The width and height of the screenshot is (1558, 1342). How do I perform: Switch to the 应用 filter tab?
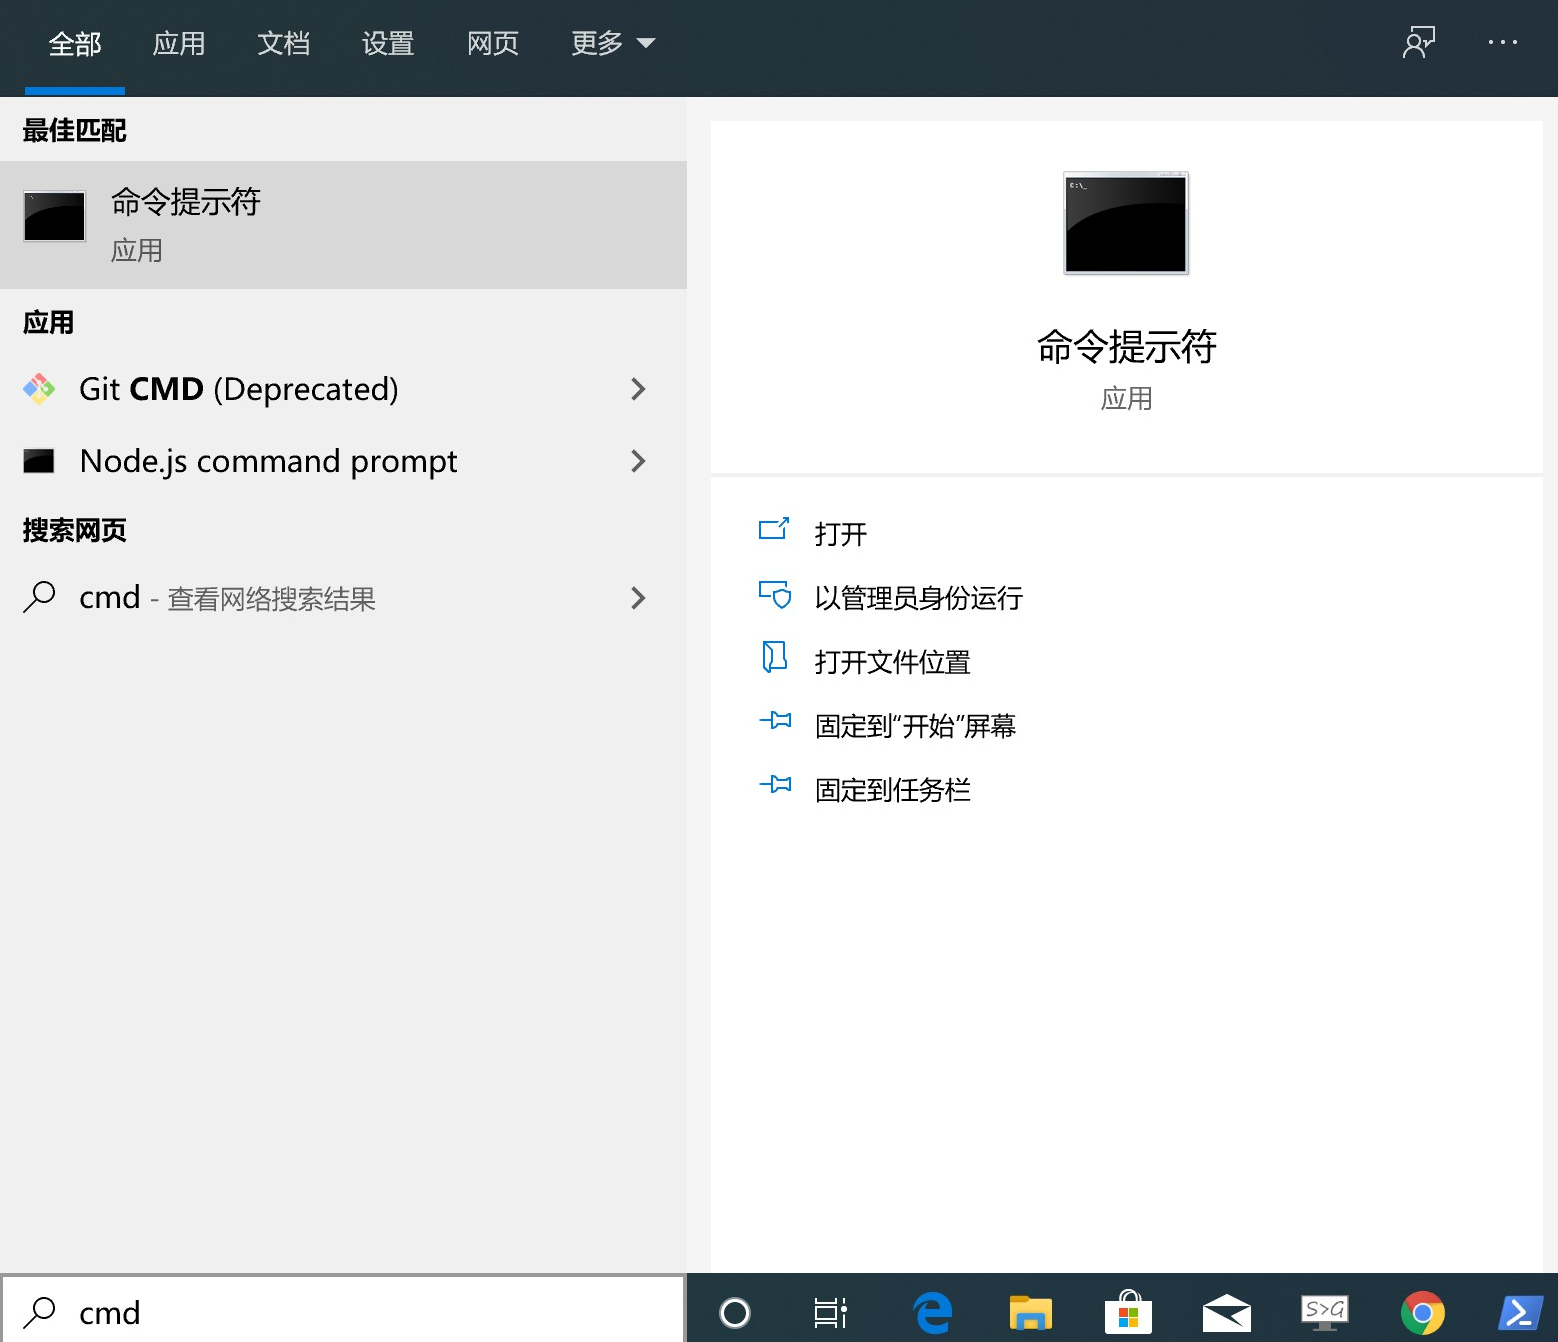[x=179, y=43]
